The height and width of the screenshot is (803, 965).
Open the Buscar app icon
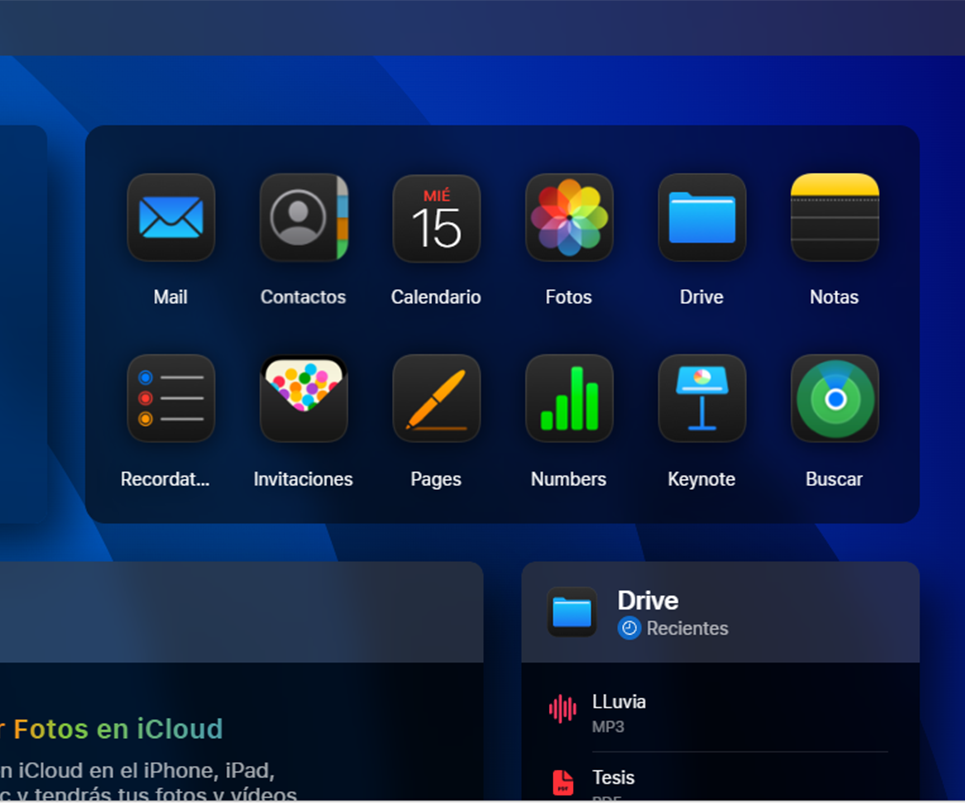coord(835,398)
